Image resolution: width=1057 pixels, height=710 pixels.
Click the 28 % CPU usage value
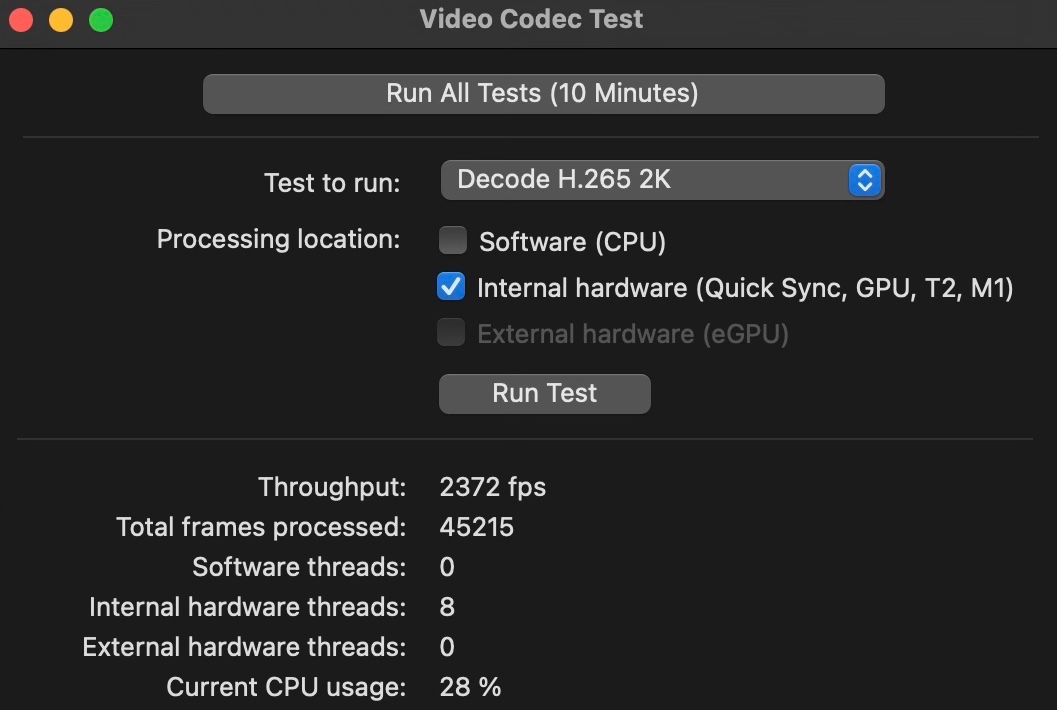470,687
